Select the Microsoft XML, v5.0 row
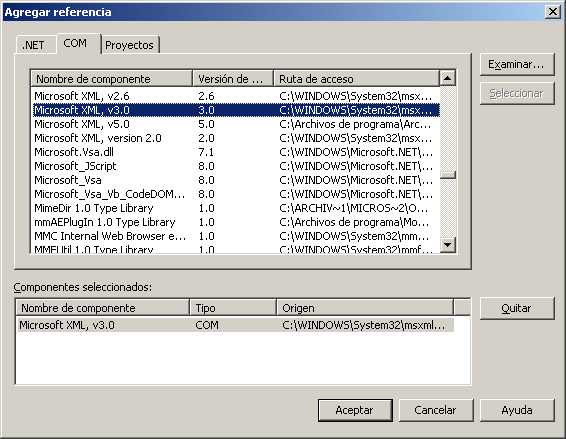Viewport: 566px width, 439px height. coord(236,124)
